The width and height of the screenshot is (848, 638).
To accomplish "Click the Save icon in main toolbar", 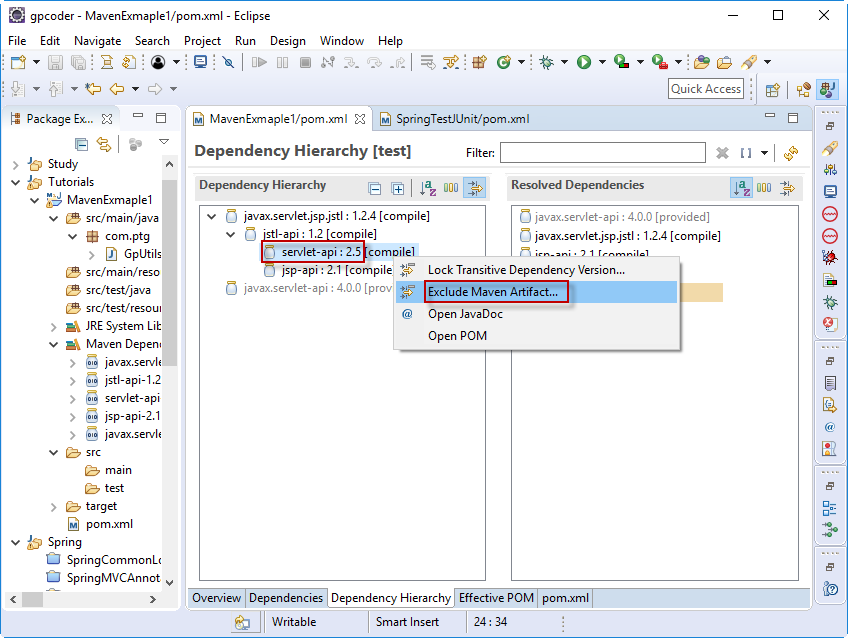I will point(56,62).
